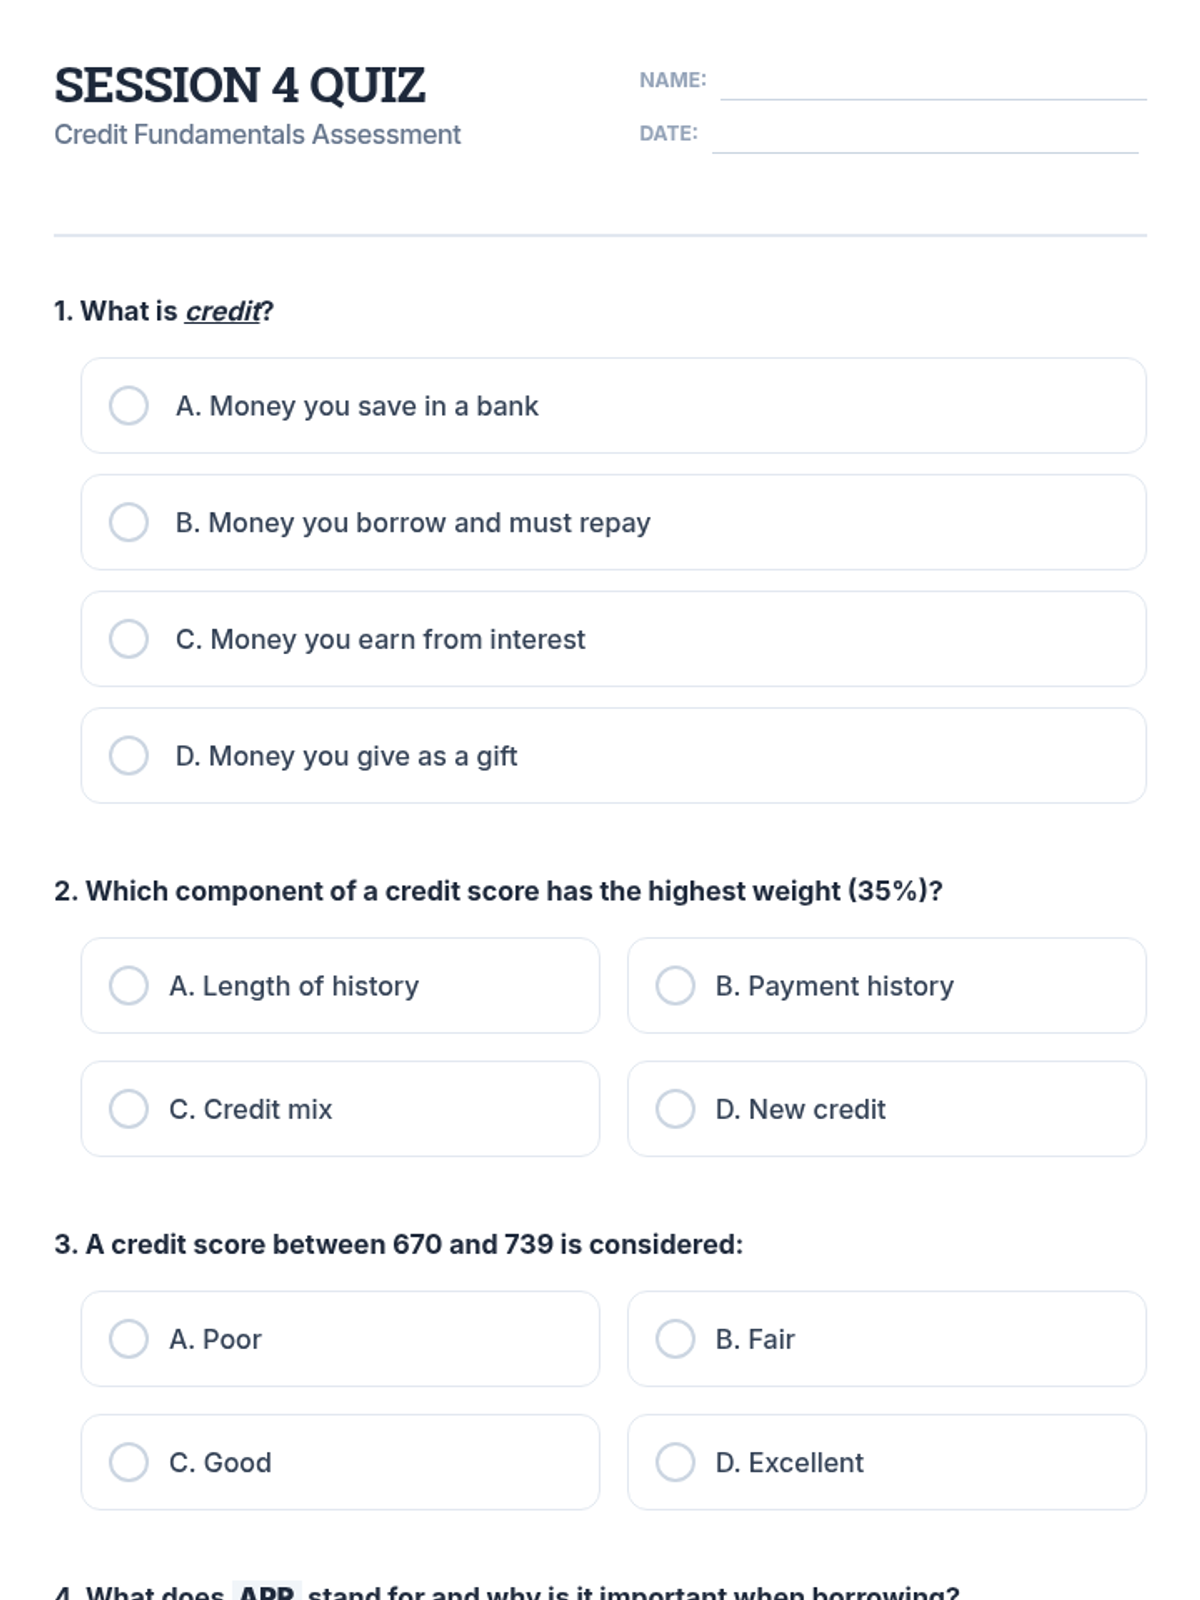
Task: Click question 2 text about highest weight
Action: [x=498, y=891]
